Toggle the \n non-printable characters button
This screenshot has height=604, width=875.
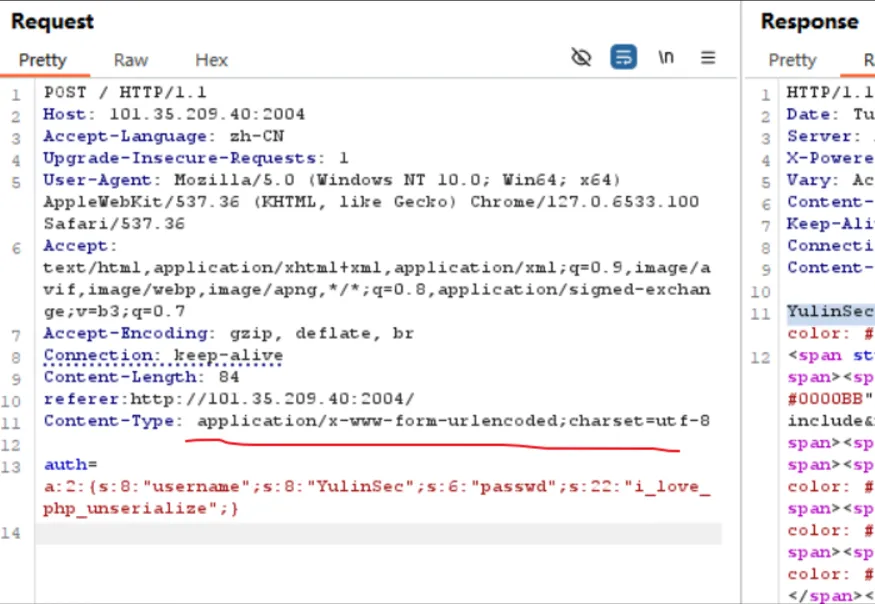click(x=666, y=58)
